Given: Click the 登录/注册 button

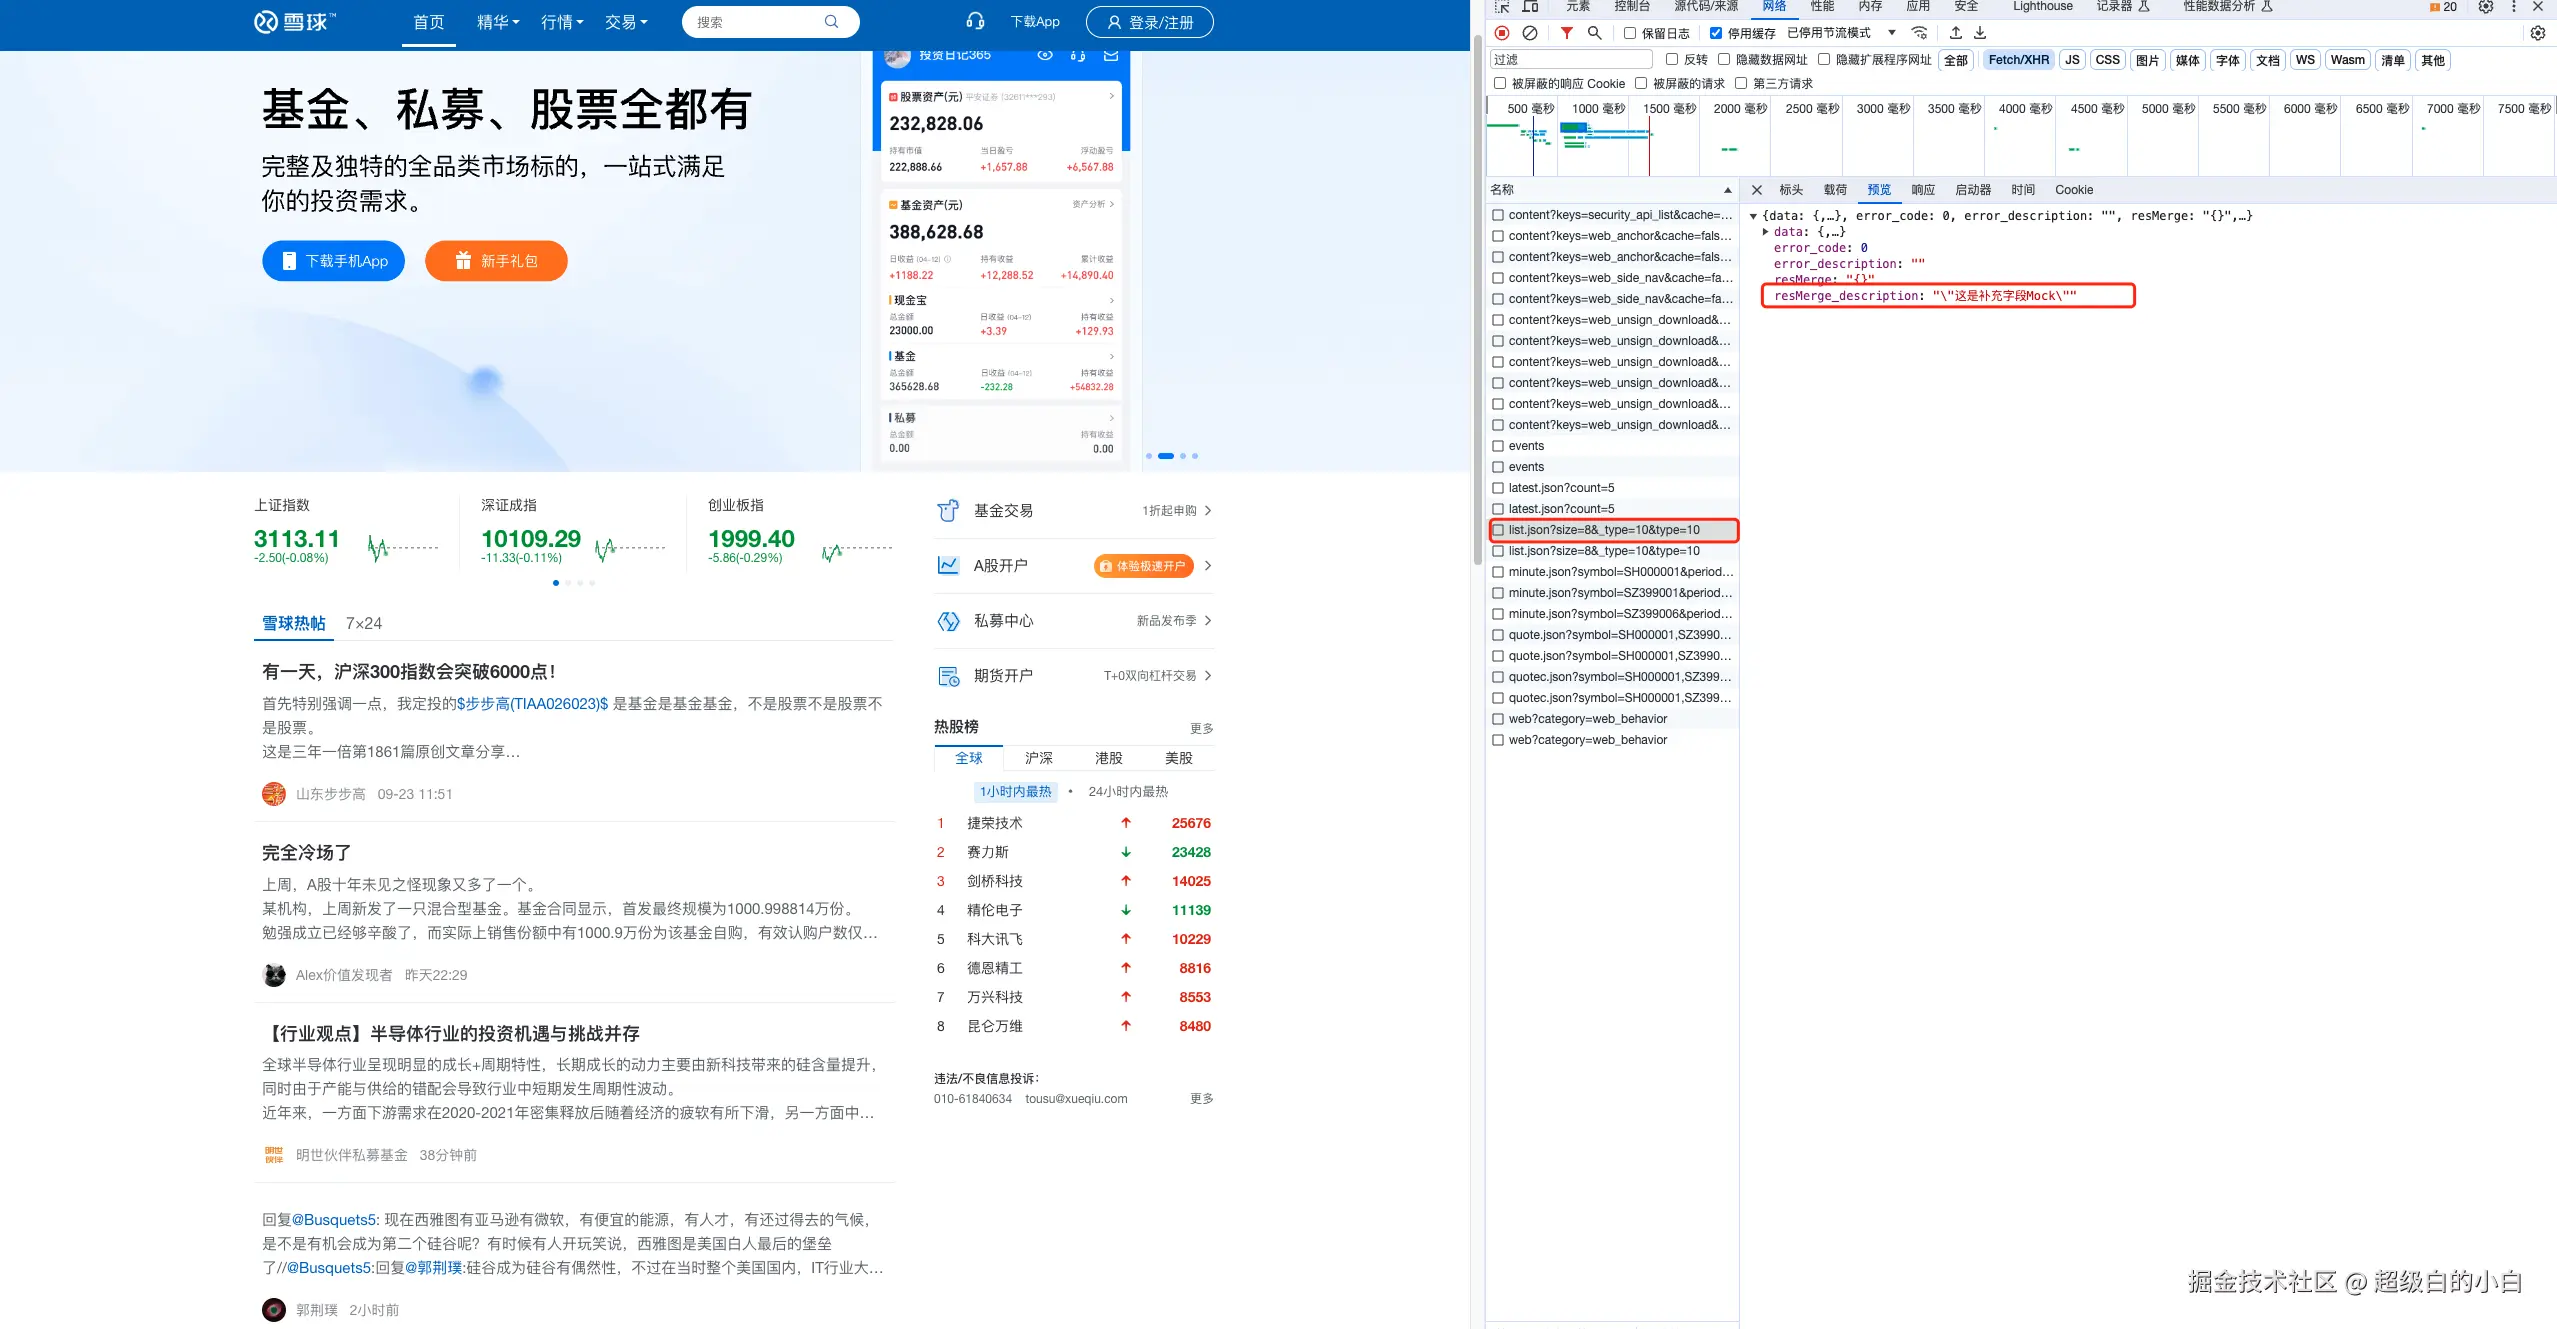Looking at the screenshot, I should (x=1150, y=22).
